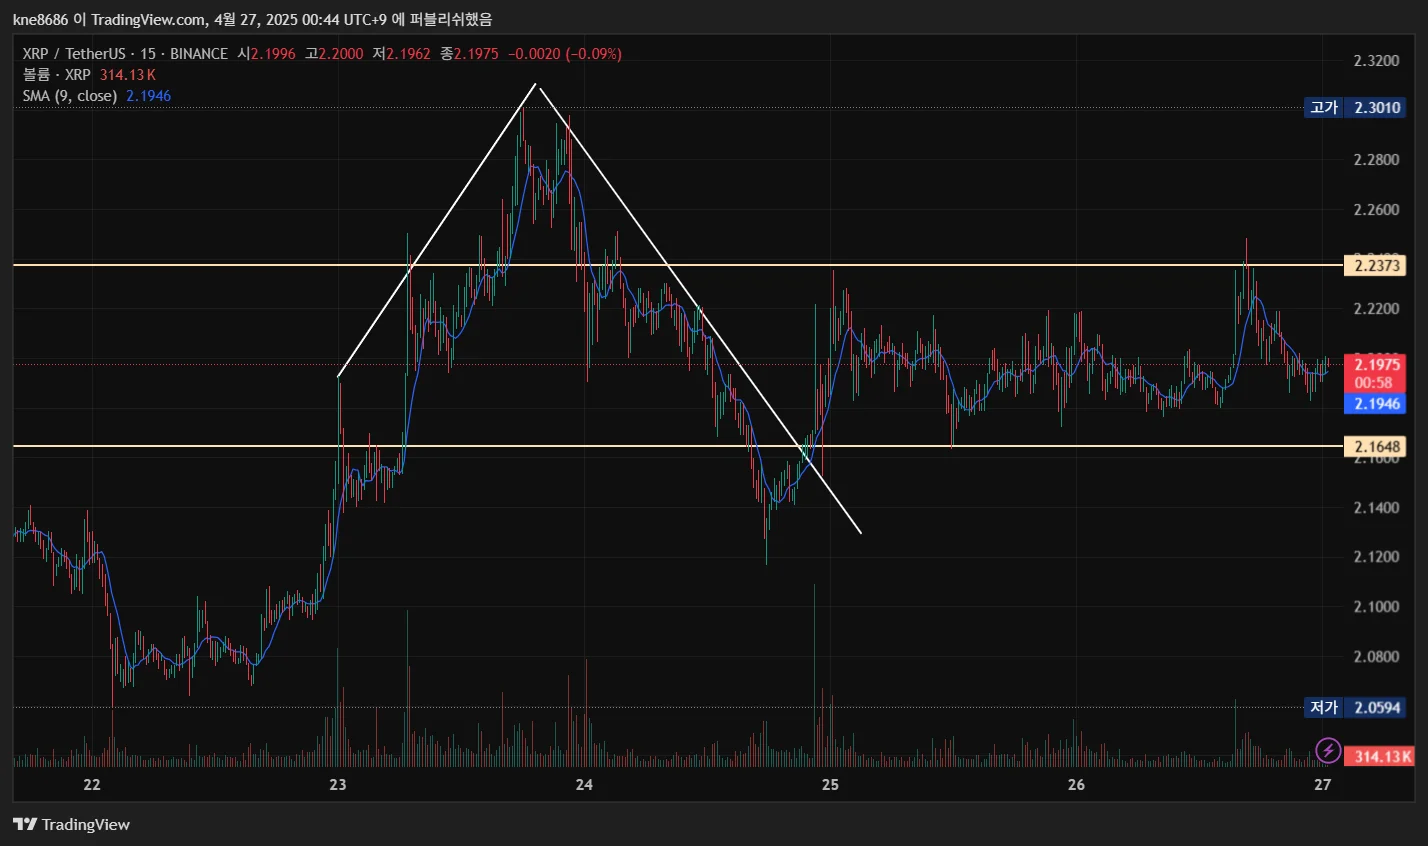Image resolution: width=1428 pixels, height=846 pixels.
Task: Click the 저가 2.0594 low price label
Action: pos(1355,707)
